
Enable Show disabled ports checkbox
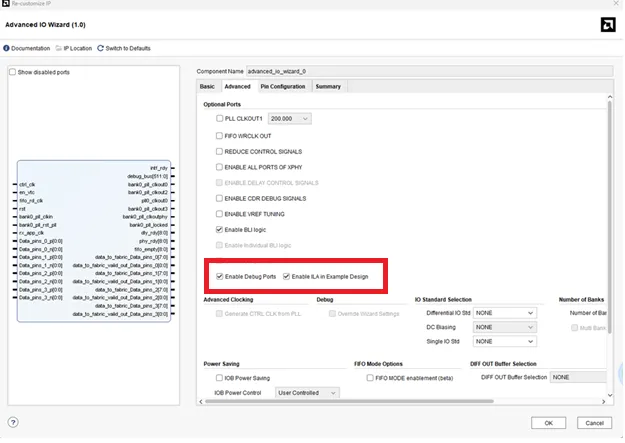point(13,72)
